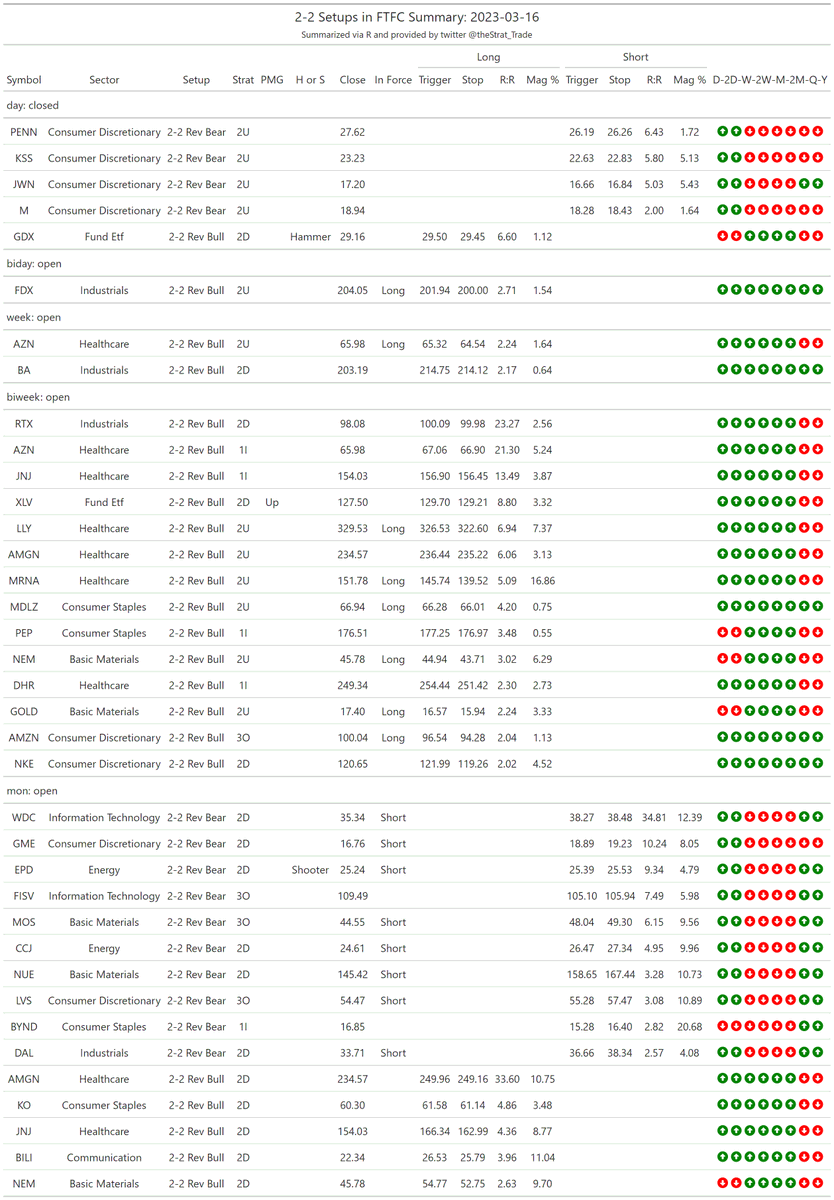
Task: Click 'Up' PMG value in XLV row
Action: tap(272, 502)
